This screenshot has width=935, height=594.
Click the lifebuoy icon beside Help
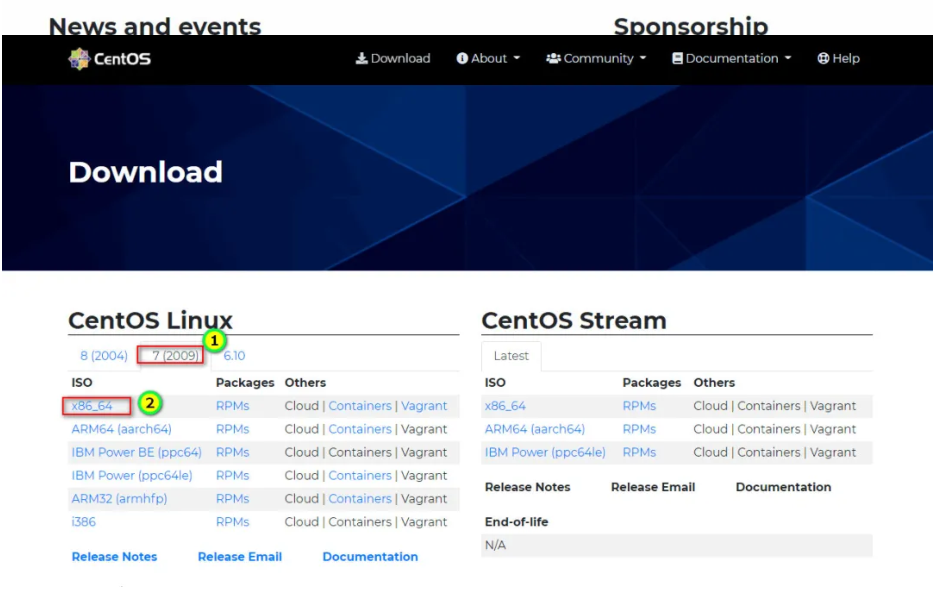[x=823, y=58]
